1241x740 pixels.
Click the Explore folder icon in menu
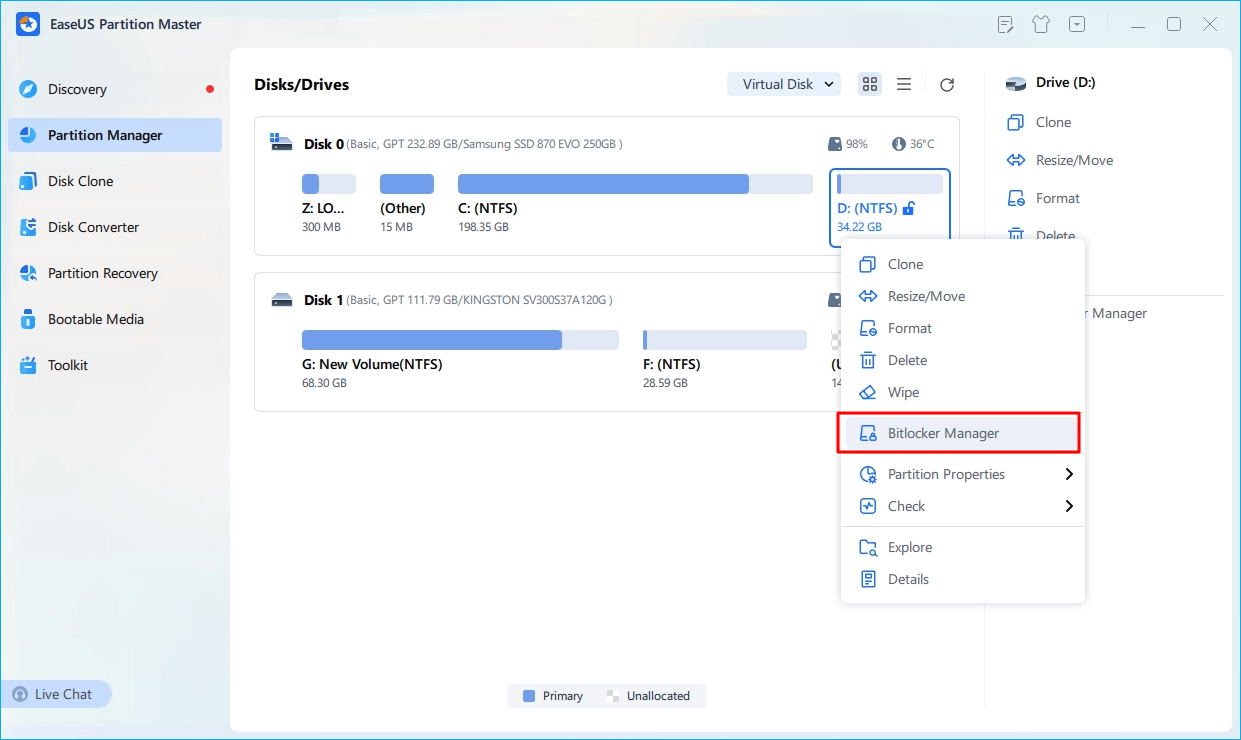pyautogui.click(x=868, y=547)
